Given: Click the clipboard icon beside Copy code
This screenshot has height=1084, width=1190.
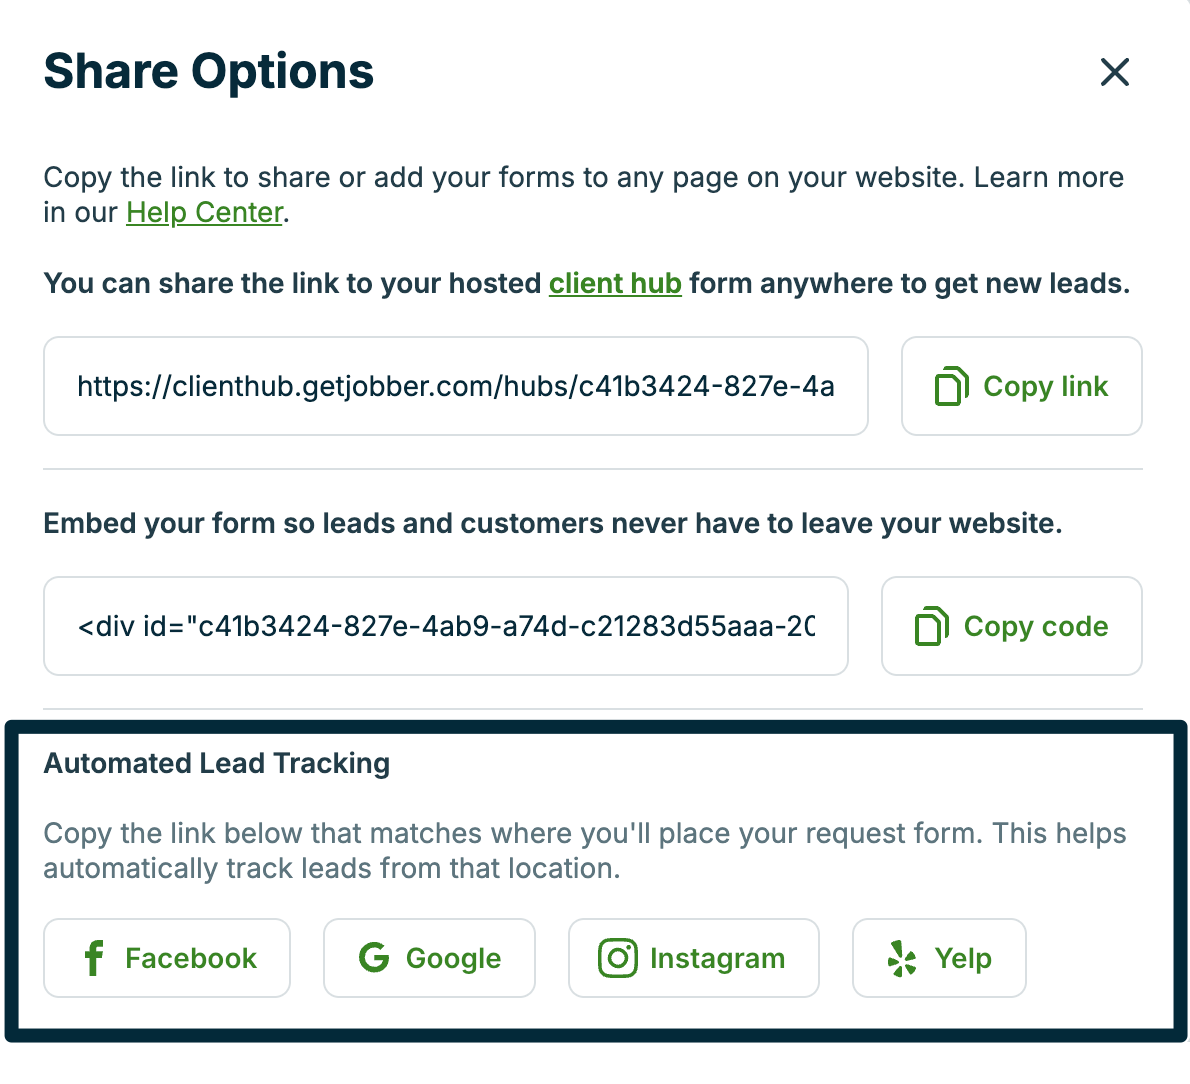Looking at the screenshot, I should point(931,627).
